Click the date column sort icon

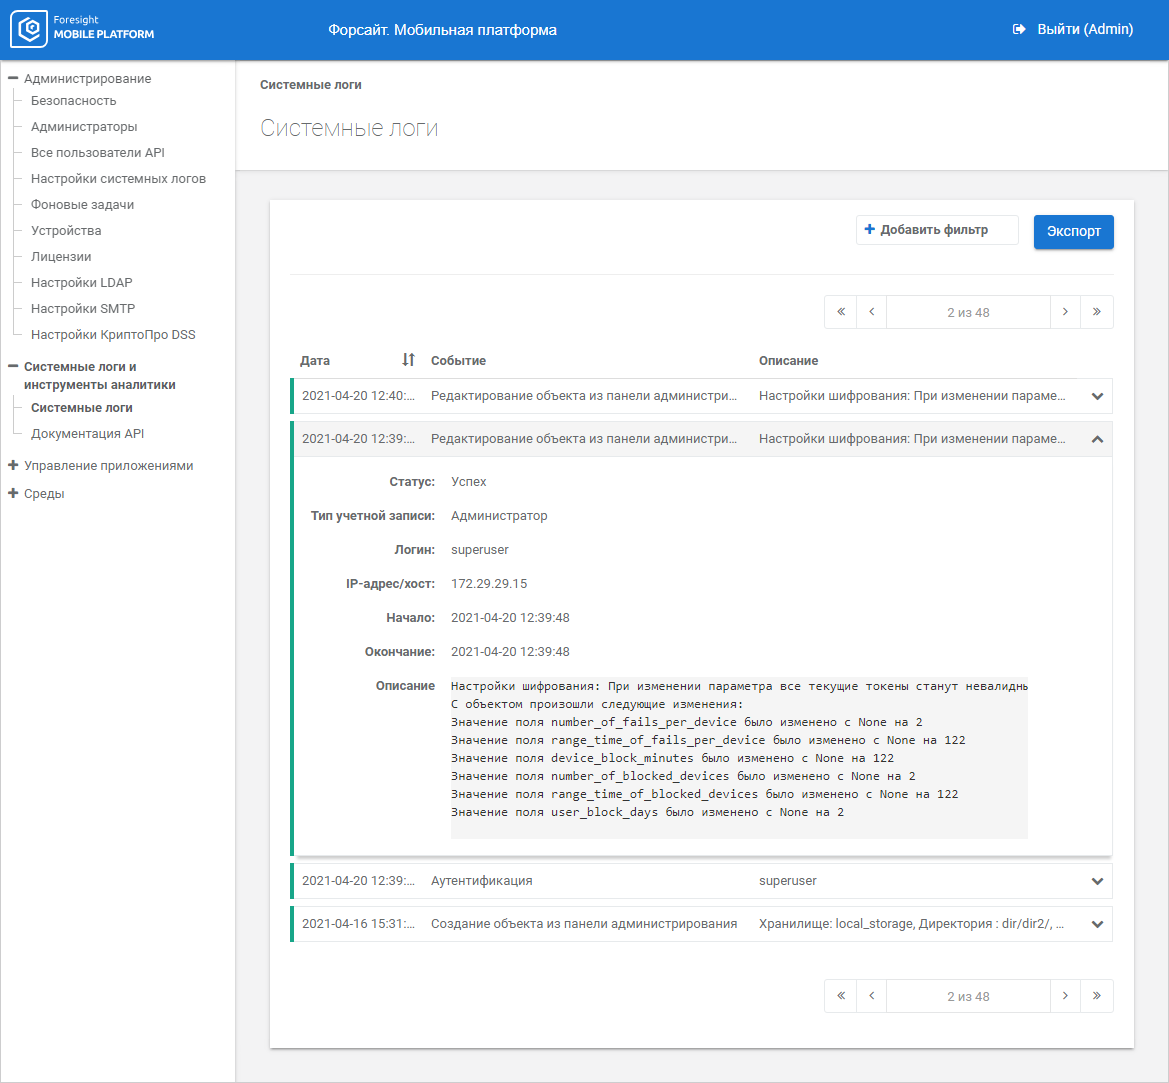[x=408, y=360]
